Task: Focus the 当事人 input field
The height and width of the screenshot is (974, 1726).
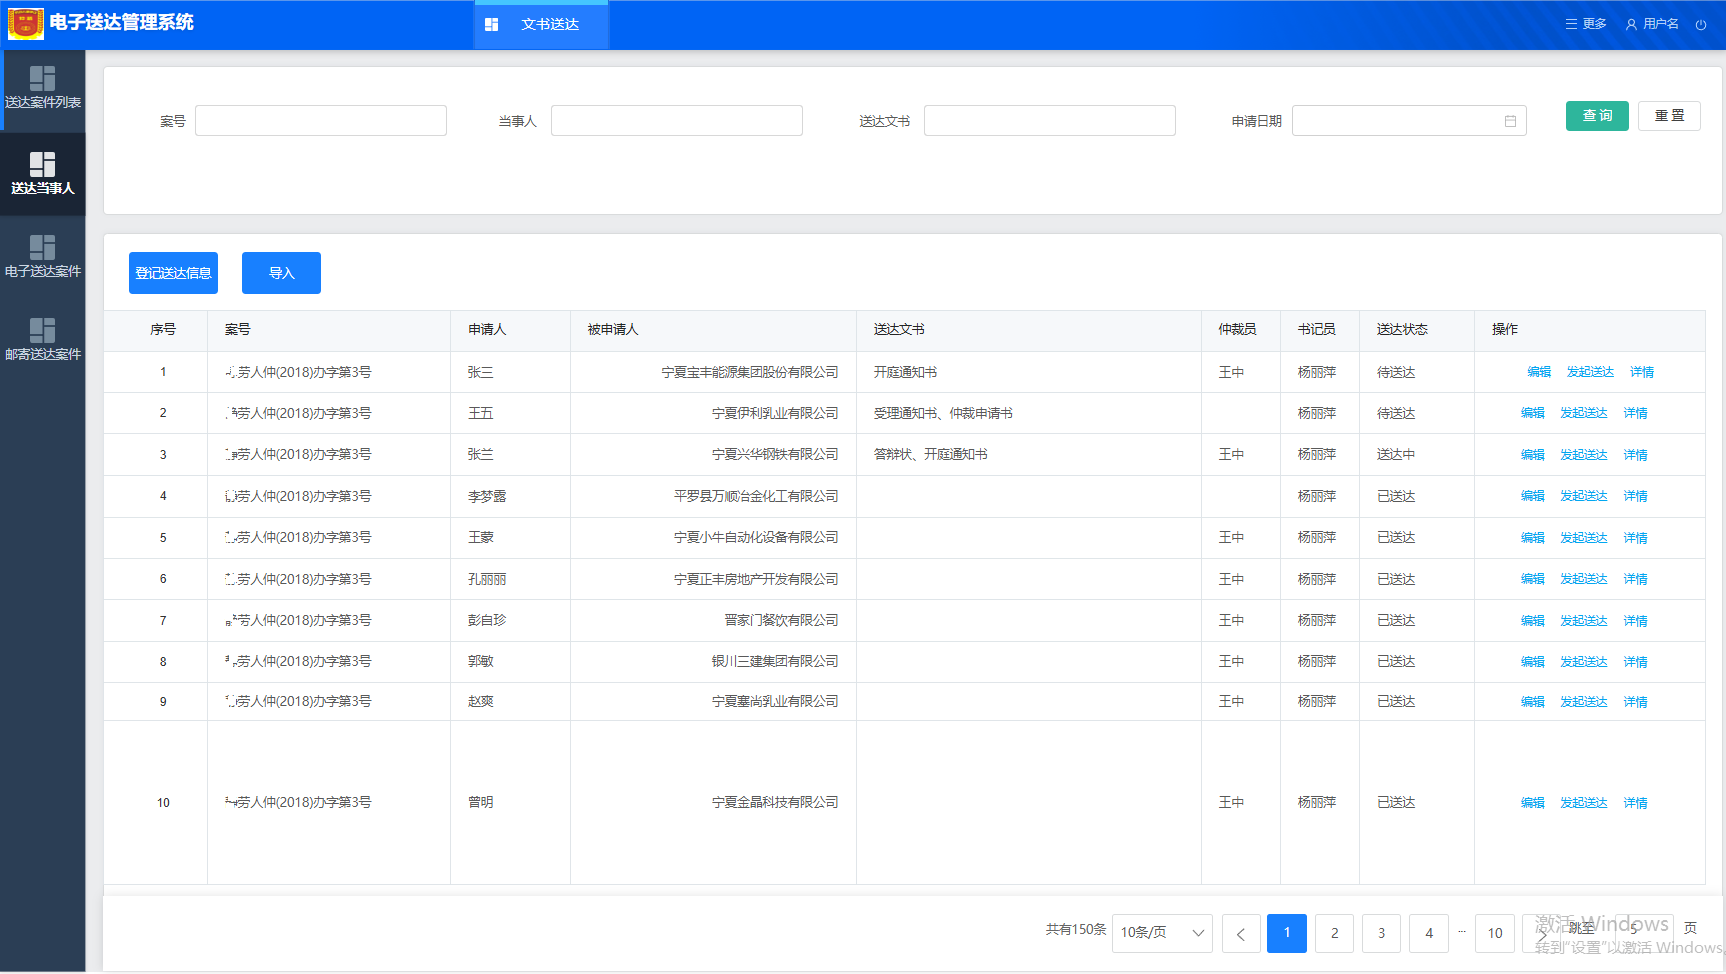Action: pos(677,121)
